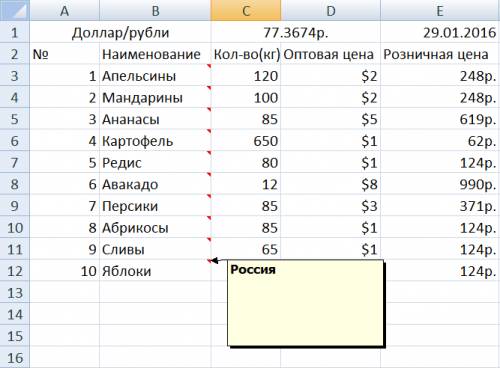
Task: Select row 13 header
Action: coord(15,292)
